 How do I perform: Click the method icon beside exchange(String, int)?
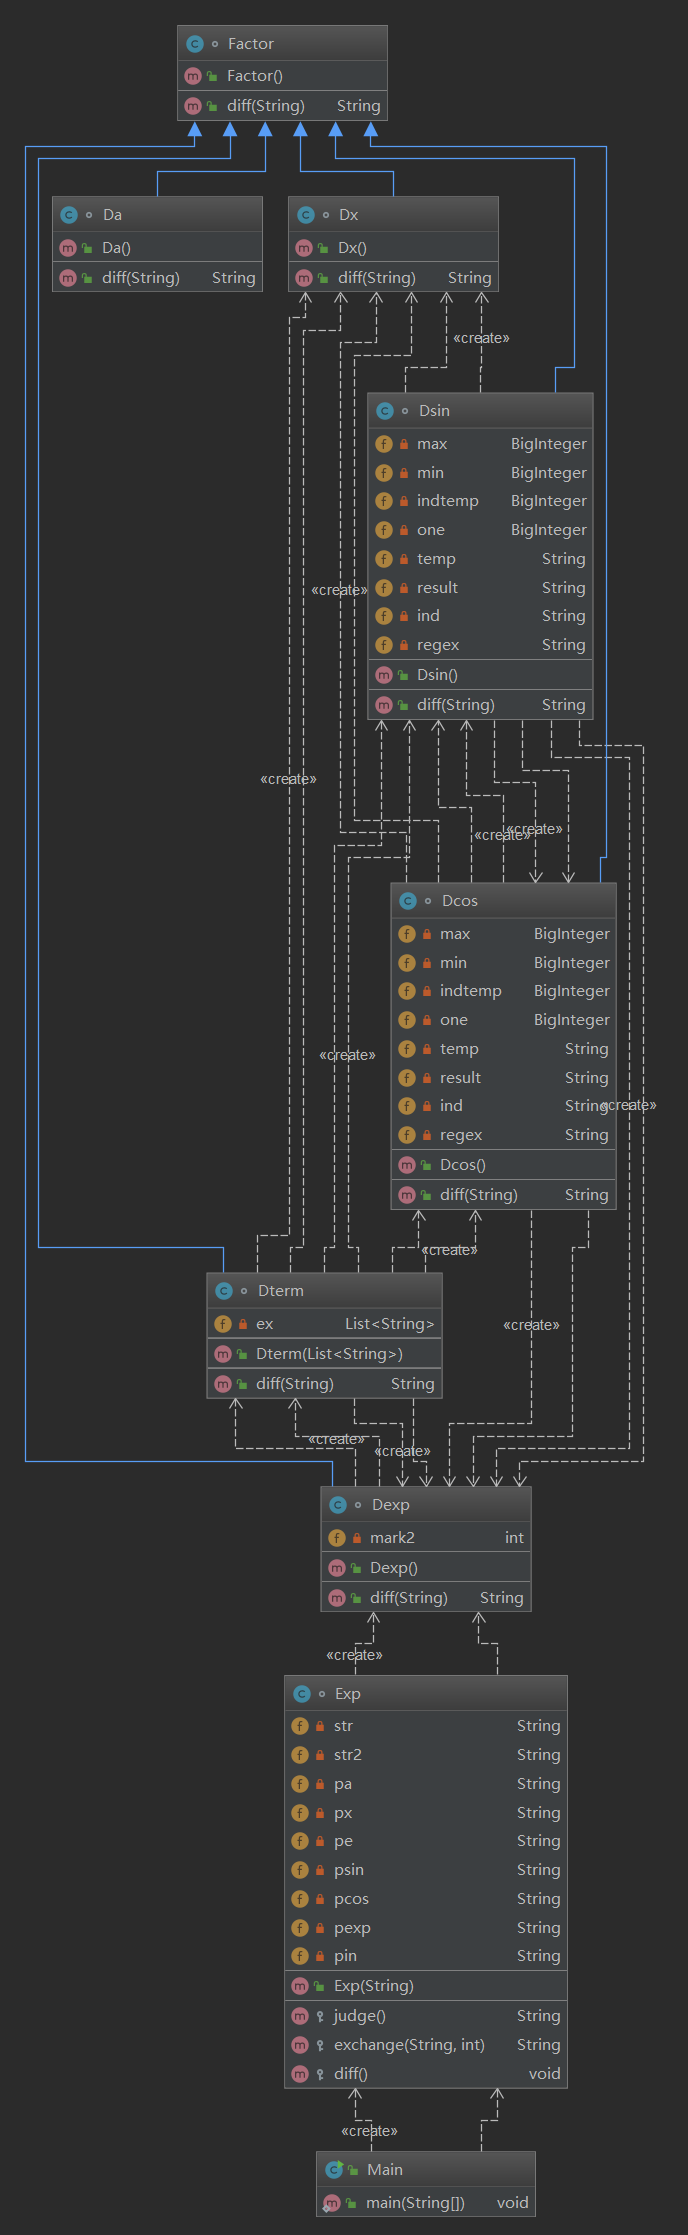coord(300,2045)
